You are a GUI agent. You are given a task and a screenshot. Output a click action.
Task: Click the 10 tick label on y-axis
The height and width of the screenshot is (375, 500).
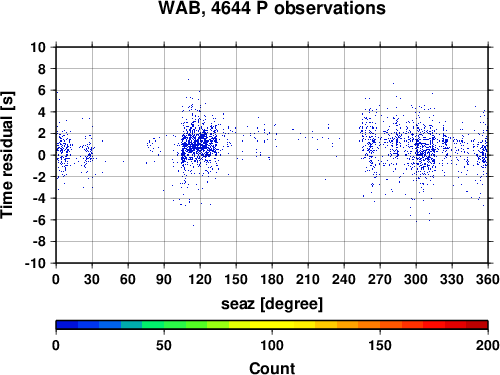click(38, 47)
